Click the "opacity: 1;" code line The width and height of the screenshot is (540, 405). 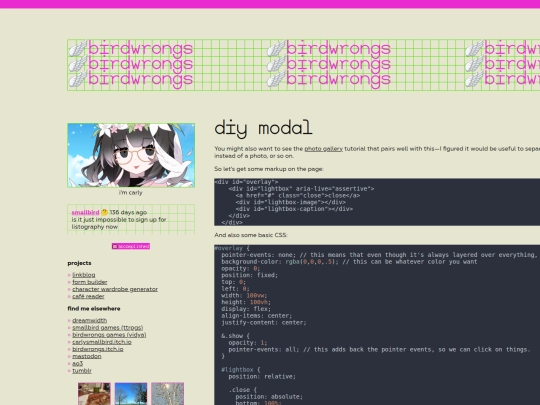coord(248,343)
